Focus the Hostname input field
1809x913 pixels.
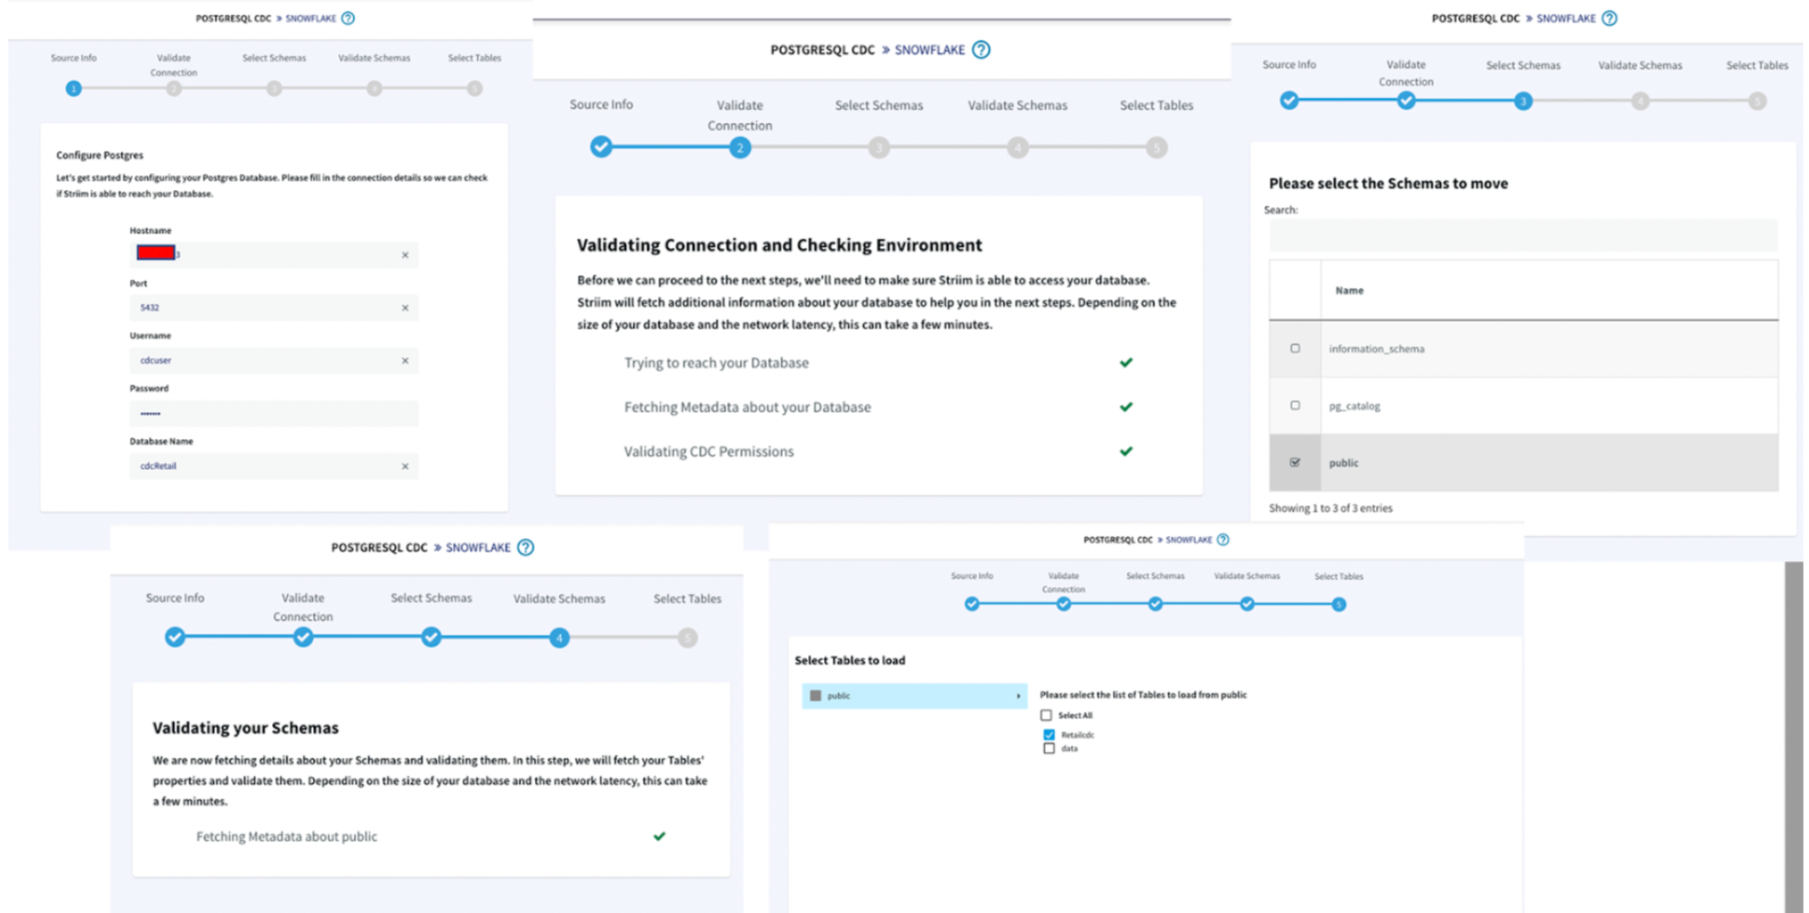[273, 254]
